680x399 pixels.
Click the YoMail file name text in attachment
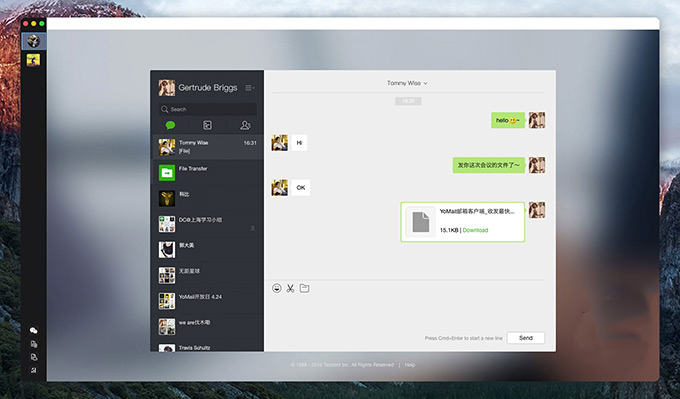477,212
